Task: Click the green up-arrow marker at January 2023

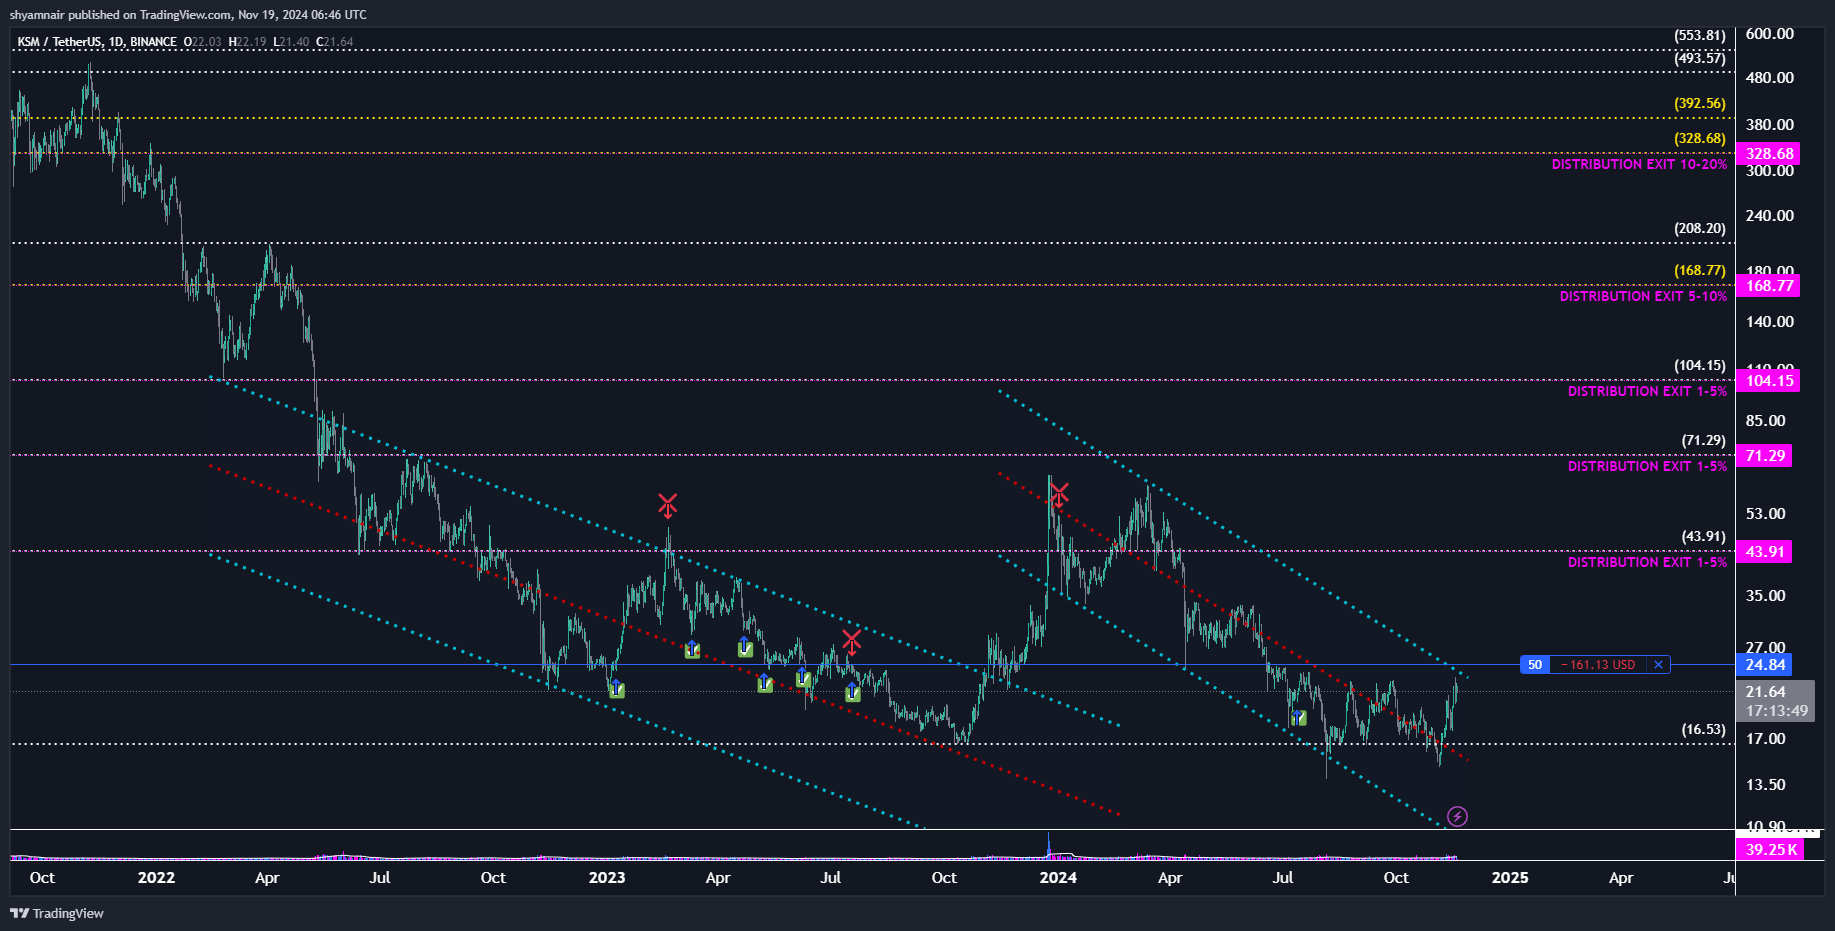Action: 617,689
